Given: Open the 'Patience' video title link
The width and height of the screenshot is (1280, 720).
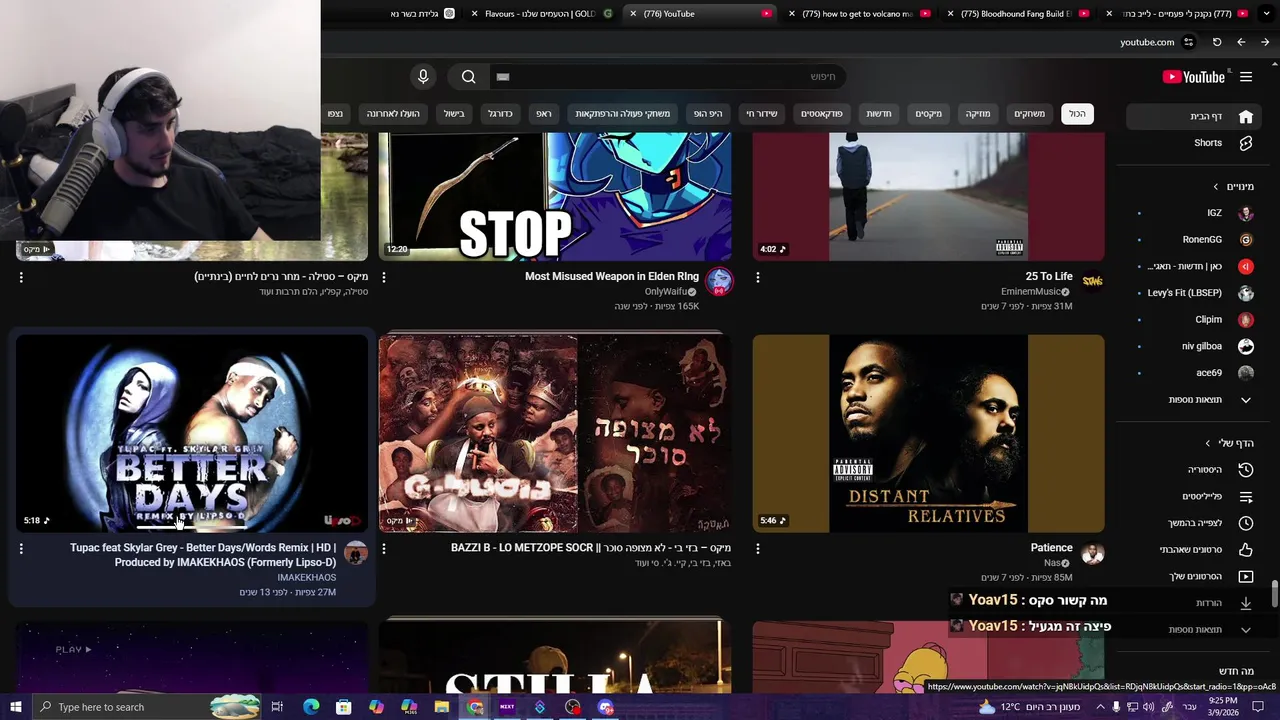Looking at the screenshot, I should (x=1051, y=548).
